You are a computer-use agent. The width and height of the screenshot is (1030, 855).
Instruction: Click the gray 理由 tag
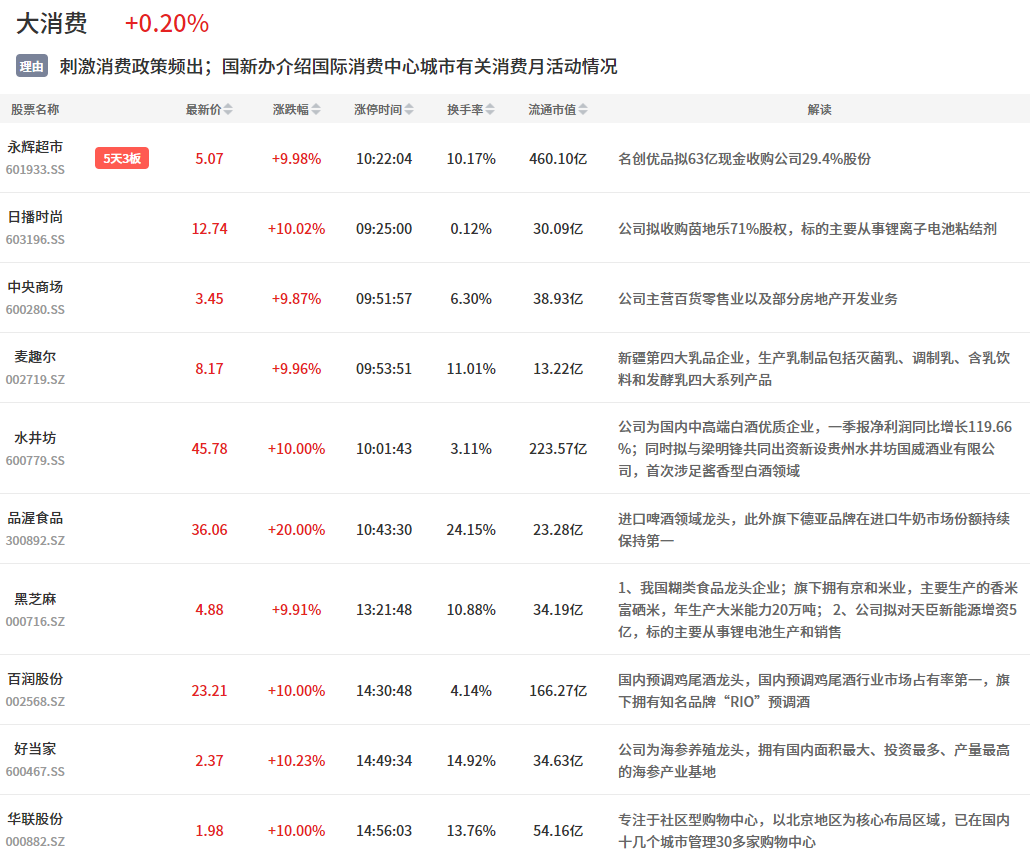point(32,67)
